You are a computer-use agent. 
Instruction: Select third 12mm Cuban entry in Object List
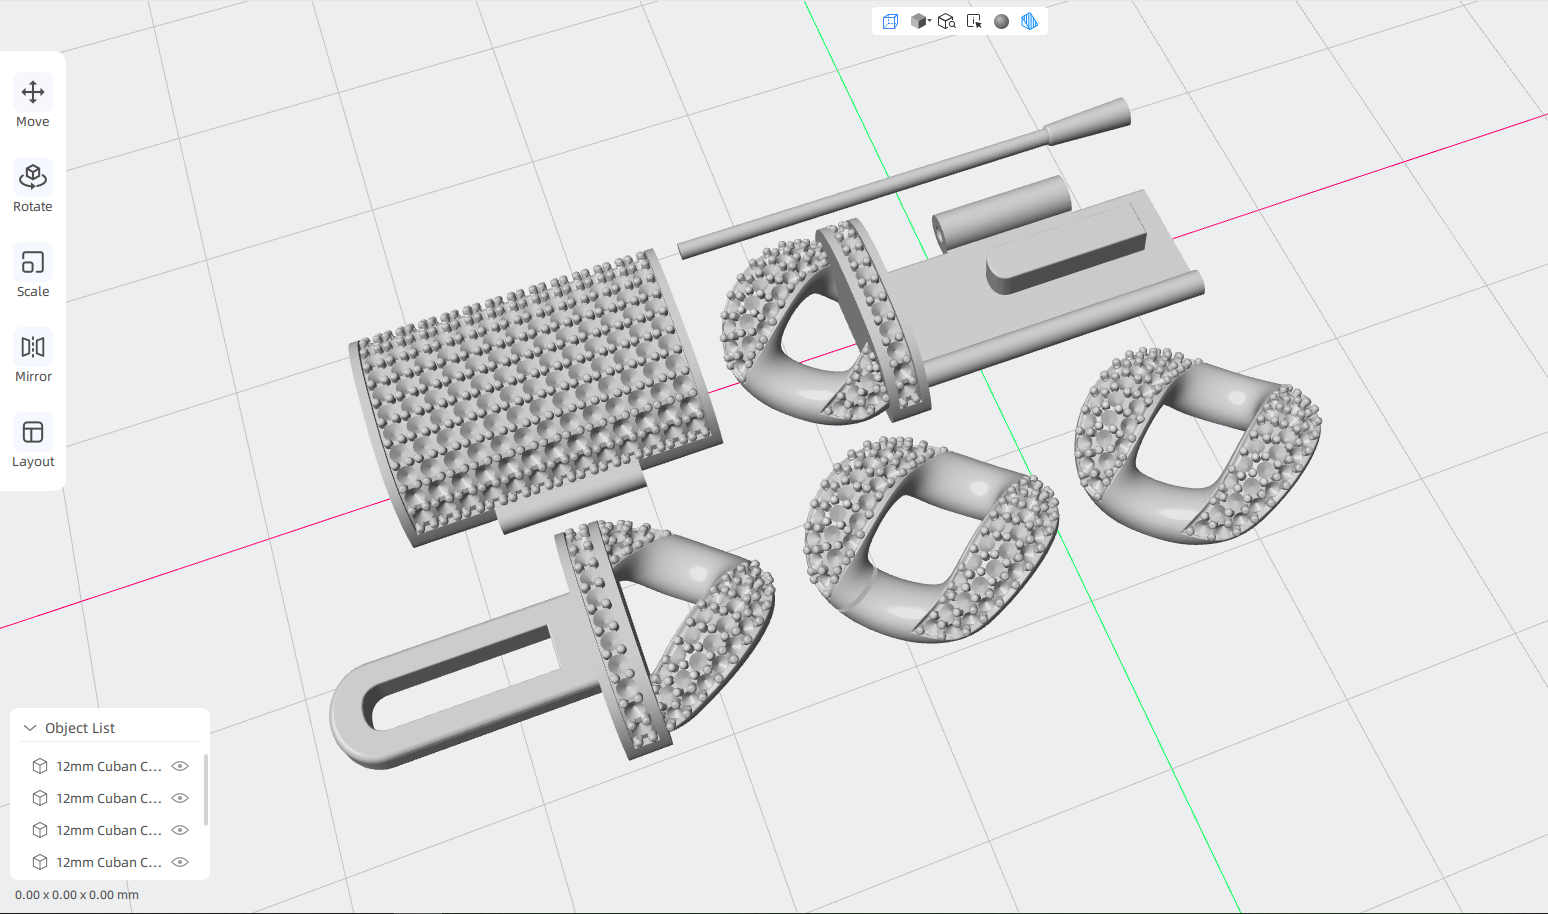(x=108, y=830)
